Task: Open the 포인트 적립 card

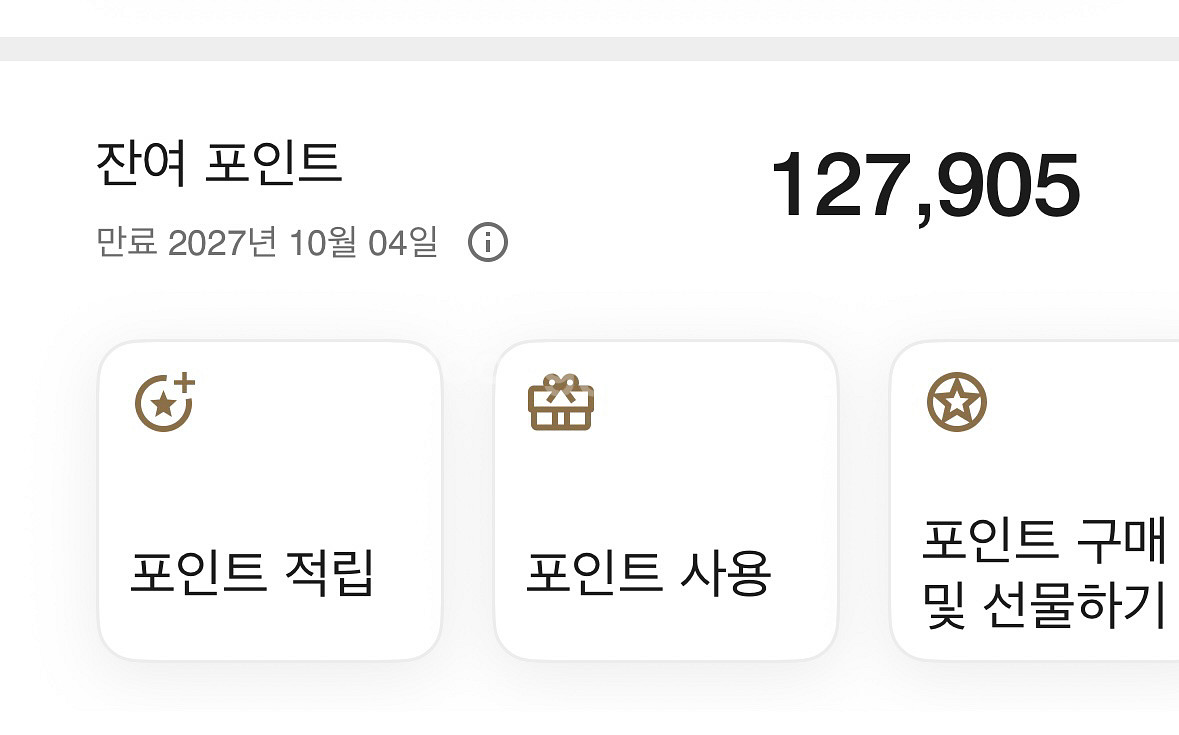Action: 270,500
